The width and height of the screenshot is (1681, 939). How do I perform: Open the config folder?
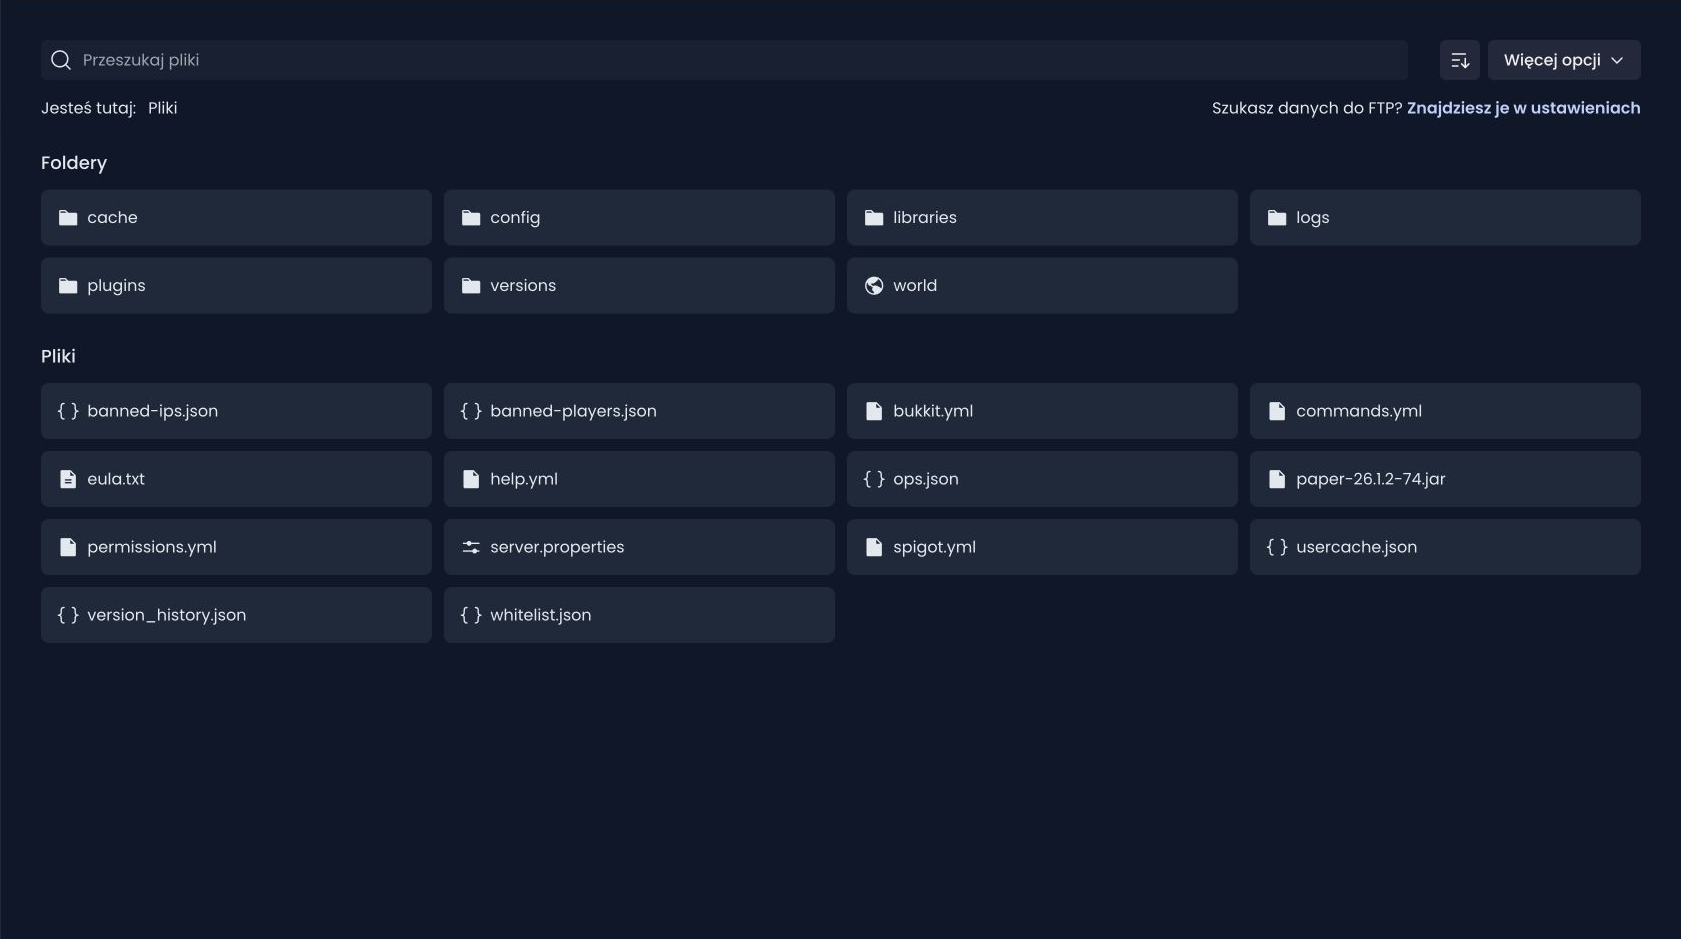pyautogui.click(x=639, y=218)
